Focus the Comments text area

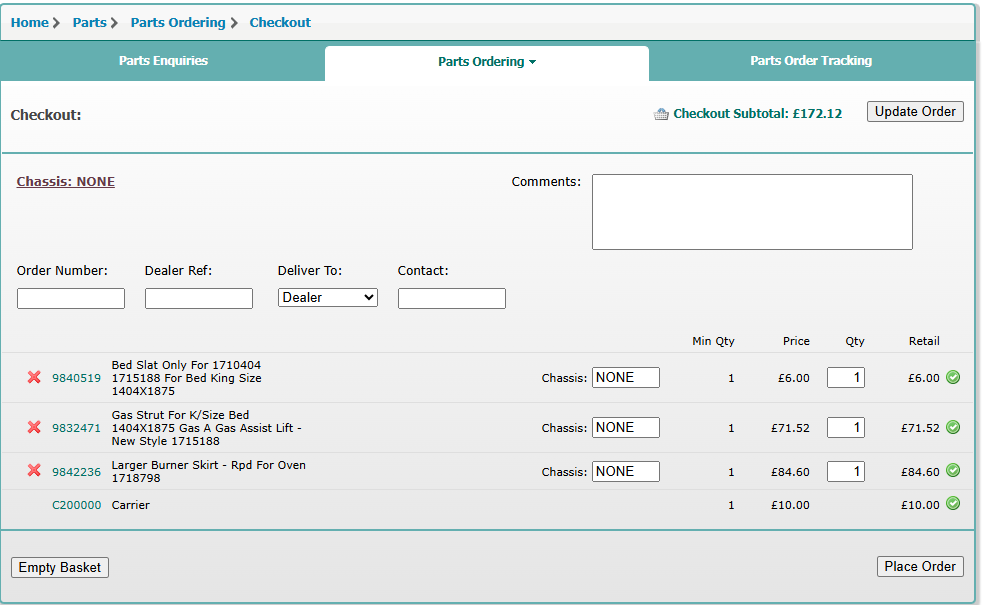pos(752,212)
